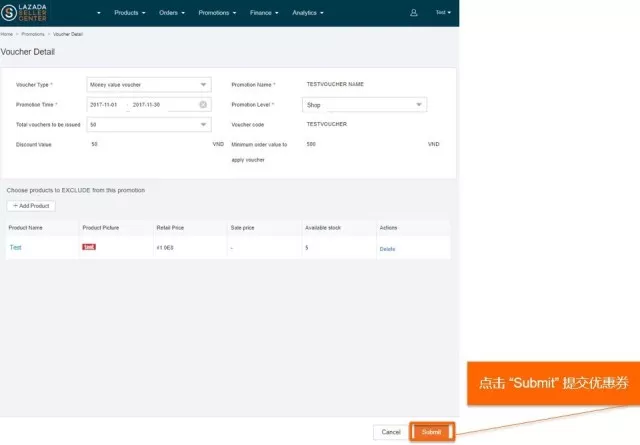Click the Add Product button
The width and height of the screenshot is (640, 445).
coord(31,205)
